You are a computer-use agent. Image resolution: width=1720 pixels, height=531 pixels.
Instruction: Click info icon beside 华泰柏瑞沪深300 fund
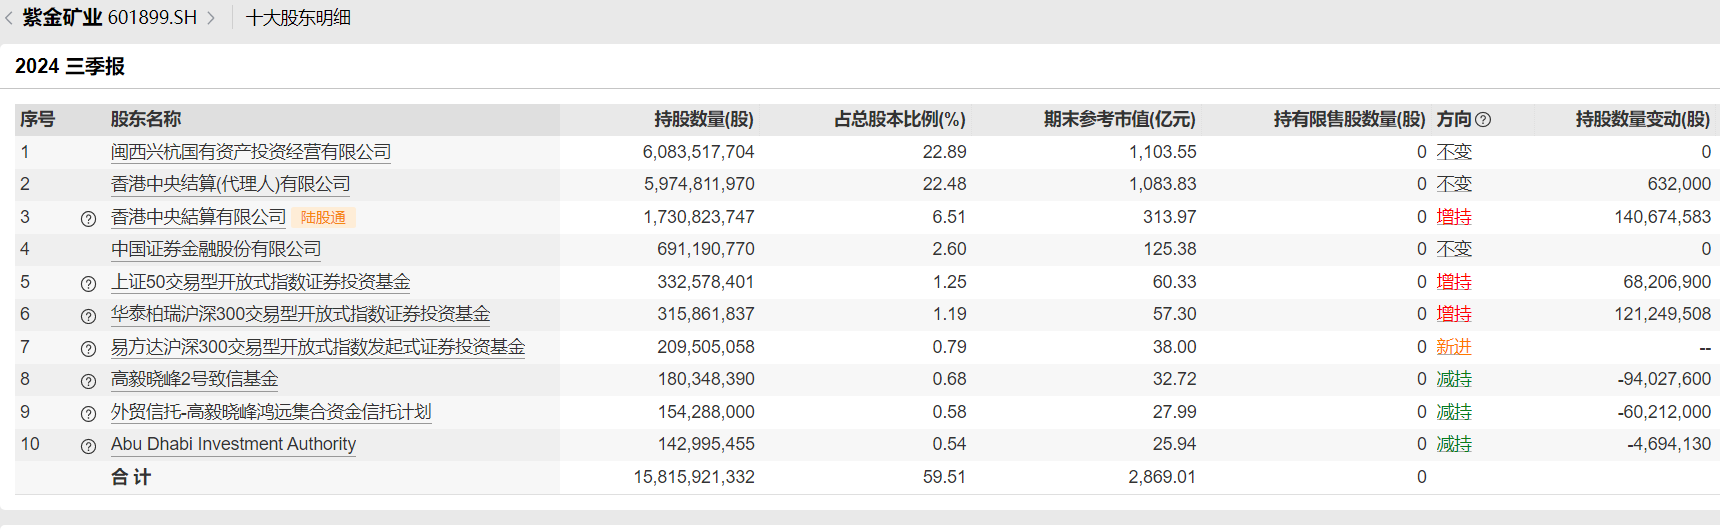88,315
